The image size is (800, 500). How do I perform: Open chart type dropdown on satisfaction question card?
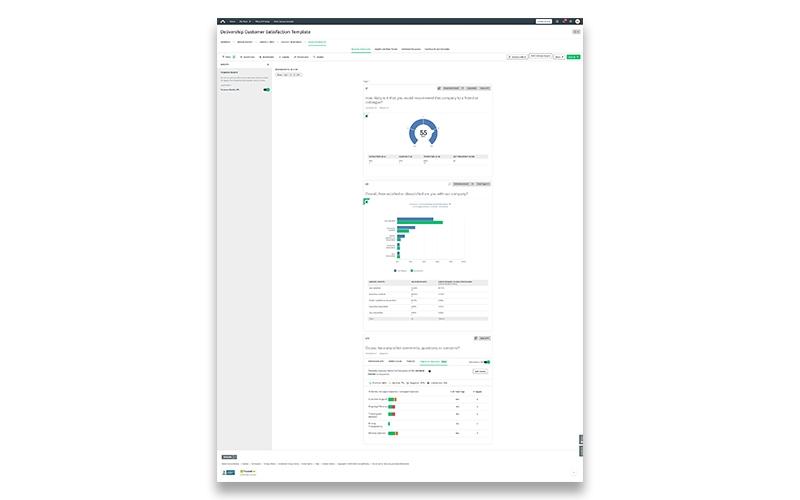tap(464, 184)
